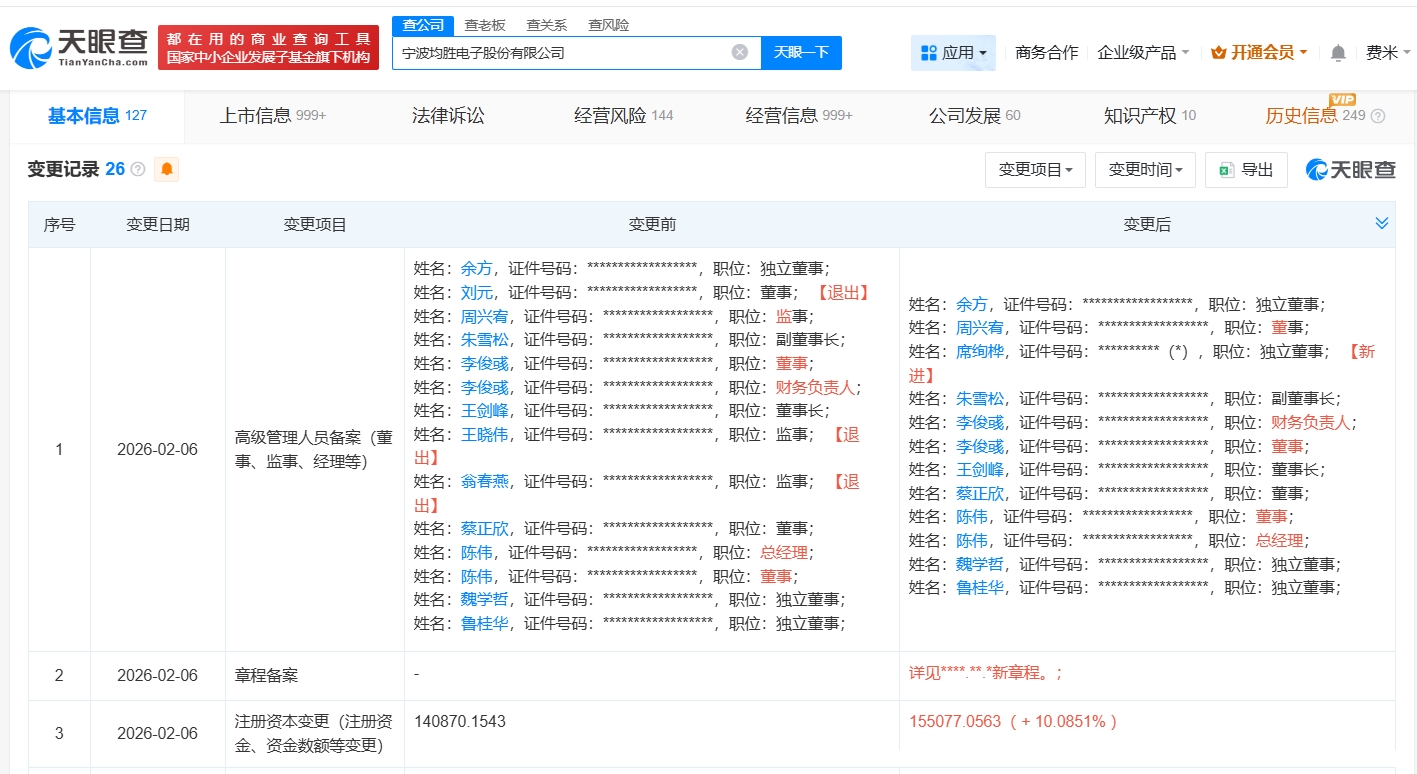Click the TianYanCha logo in header
Screen dimensions: 1417x774
(78, 47)
